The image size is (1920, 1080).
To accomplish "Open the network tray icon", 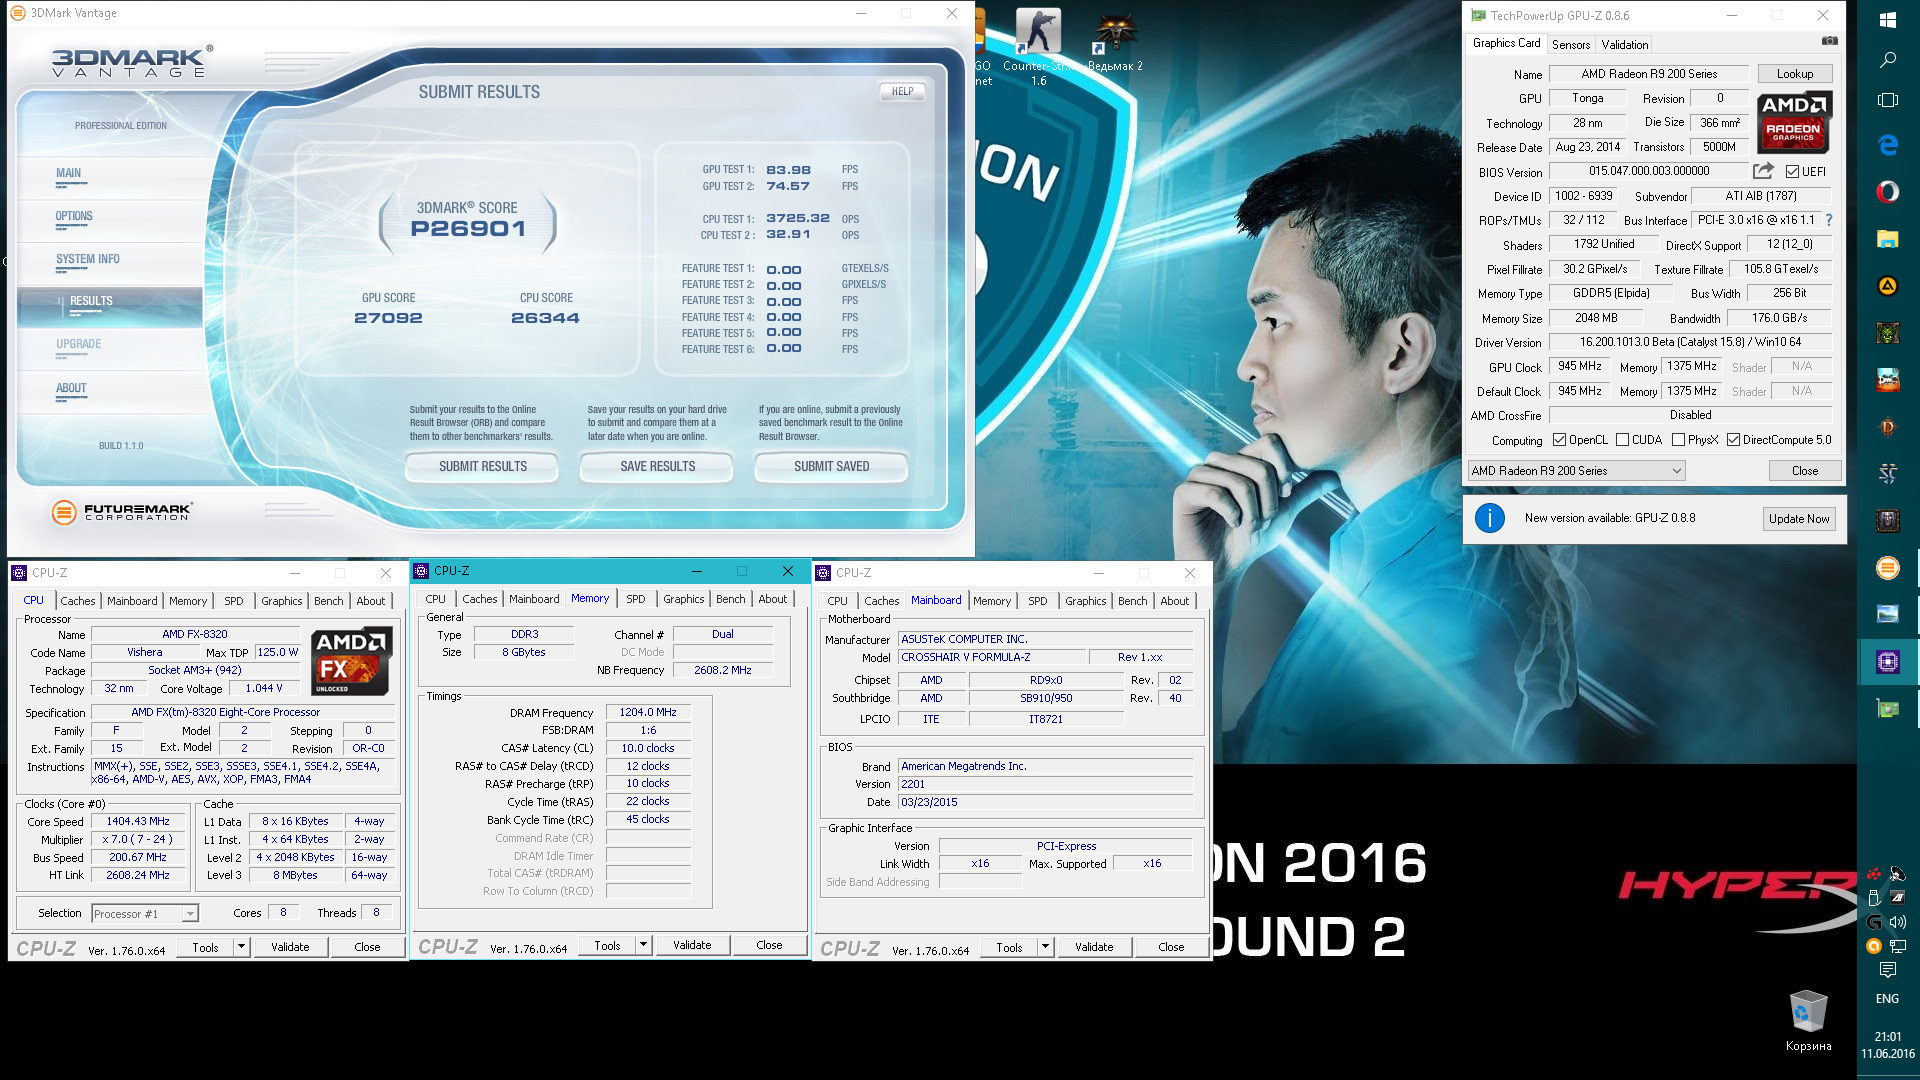I will 1898,946.
